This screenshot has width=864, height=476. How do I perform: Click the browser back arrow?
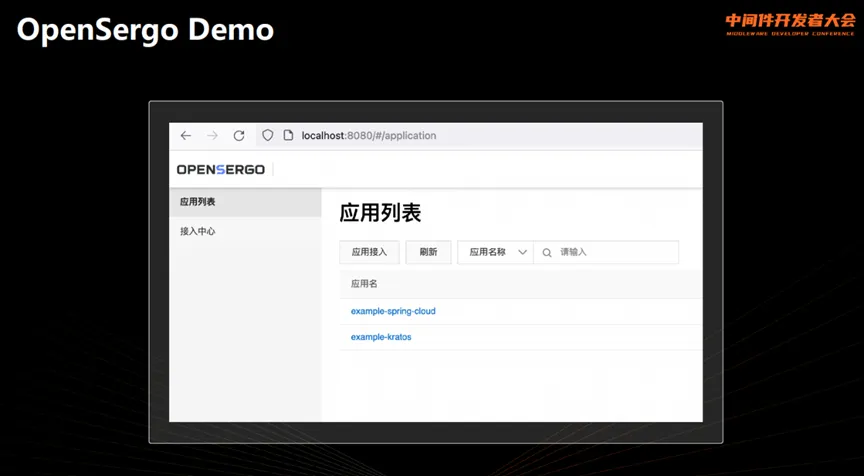click(186, 136)
